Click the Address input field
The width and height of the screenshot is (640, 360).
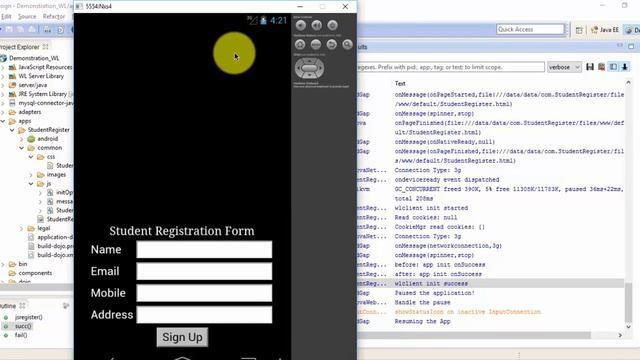point(204,315)
